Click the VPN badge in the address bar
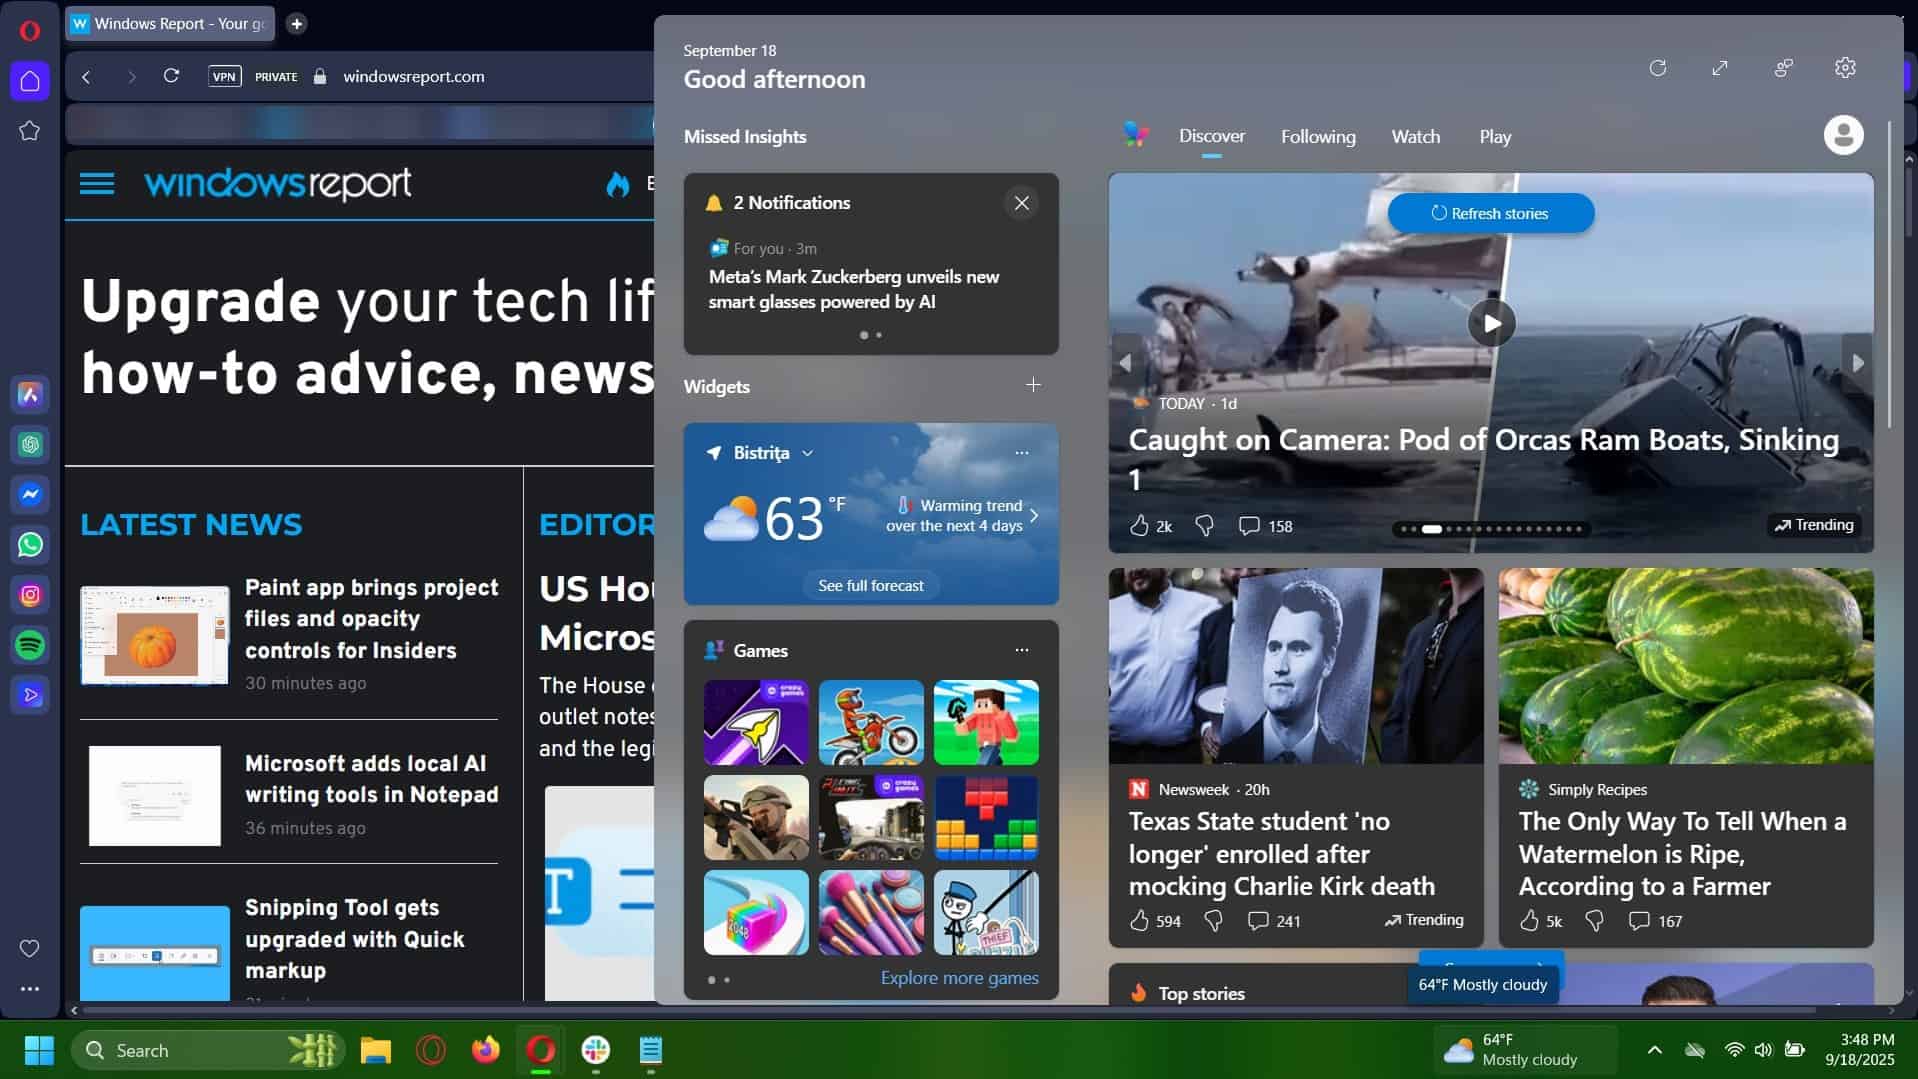 pos(224,76)
